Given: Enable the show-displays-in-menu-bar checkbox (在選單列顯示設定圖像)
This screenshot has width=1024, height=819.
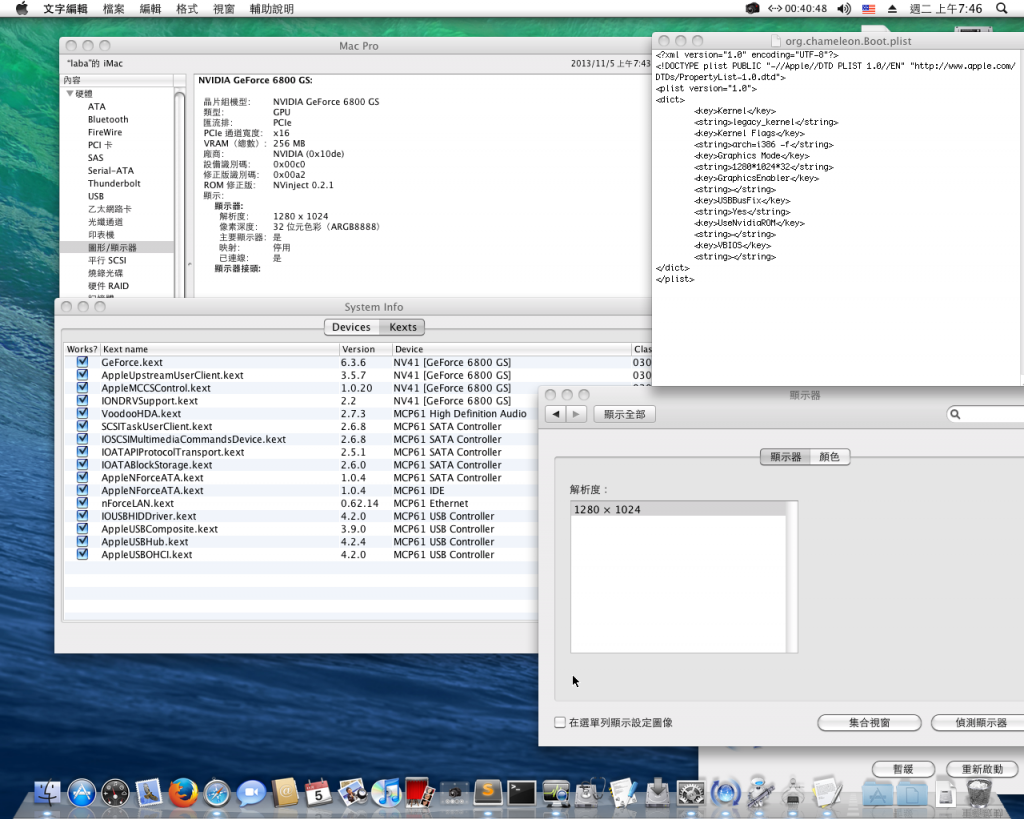Looking at the screenshot, I should click(x=560, y=722).
